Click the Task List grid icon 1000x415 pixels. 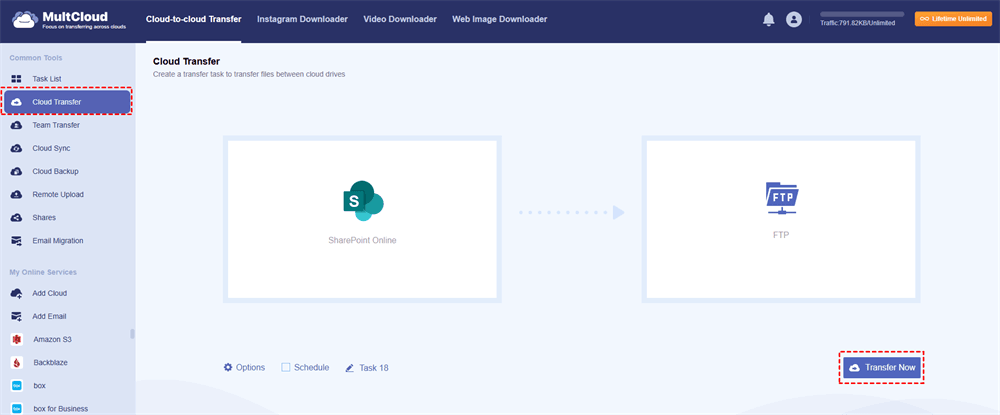pos(17,79)
